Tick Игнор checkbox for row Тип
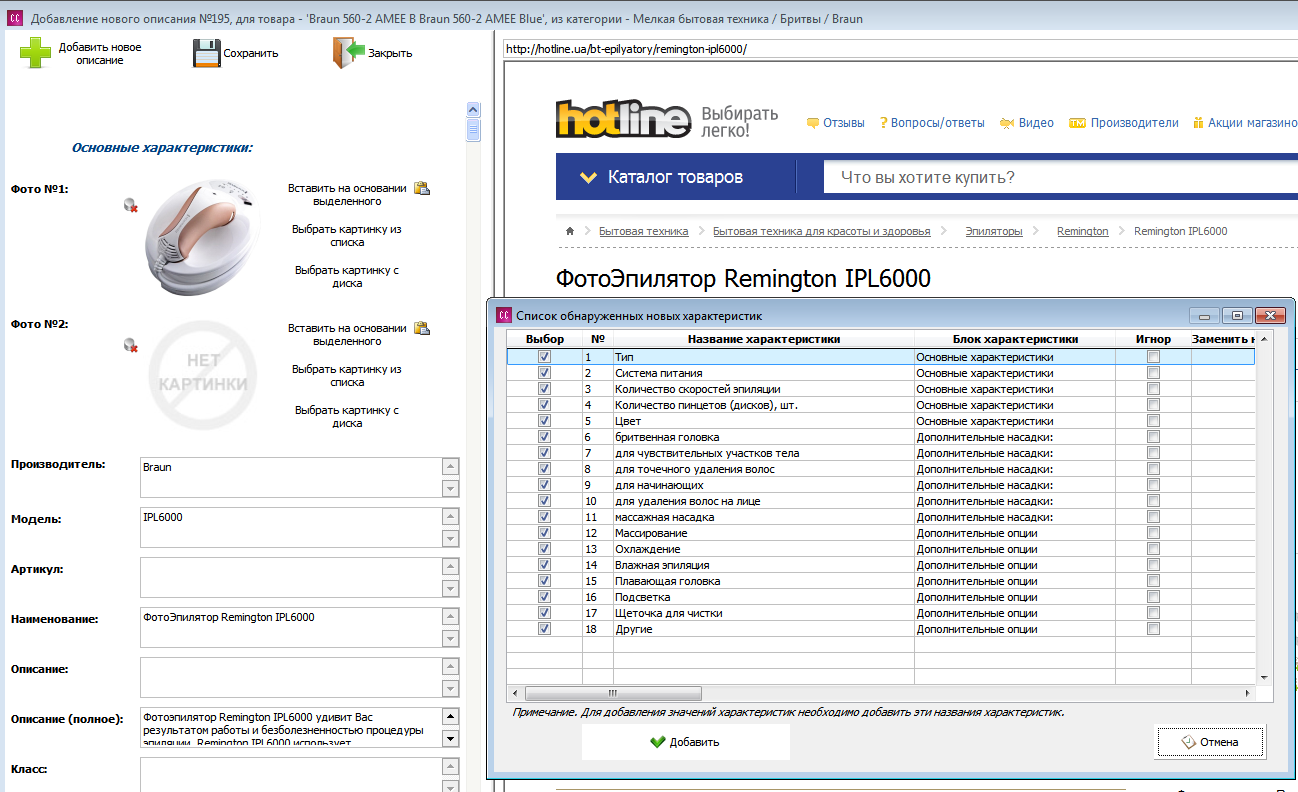Viewport: 1298px width, 792px height. [1153, 357]
